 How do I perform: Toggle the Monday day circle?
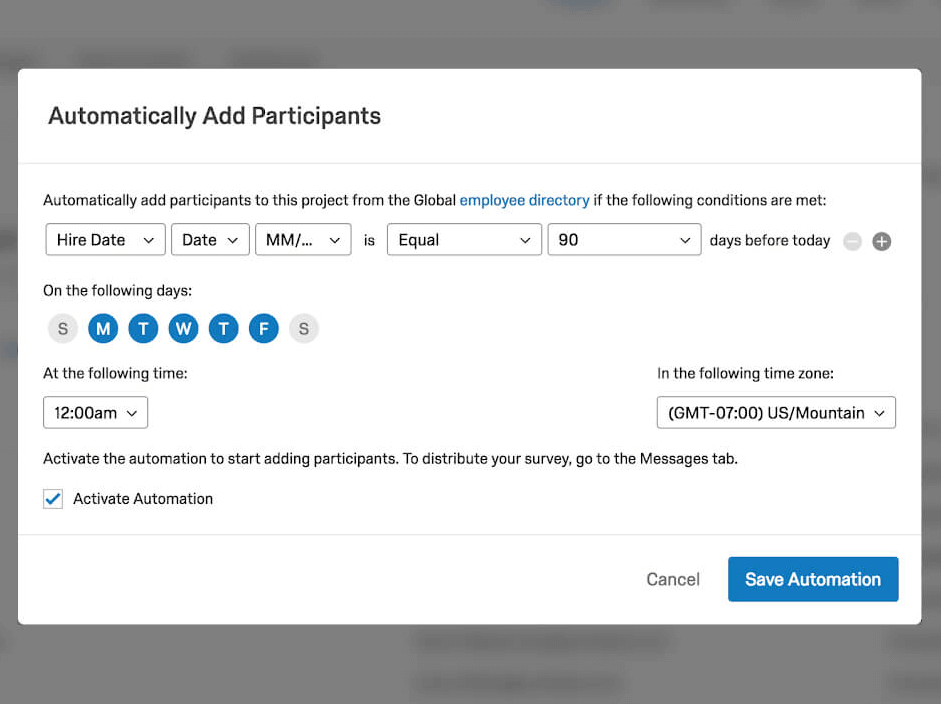point(103,328)
